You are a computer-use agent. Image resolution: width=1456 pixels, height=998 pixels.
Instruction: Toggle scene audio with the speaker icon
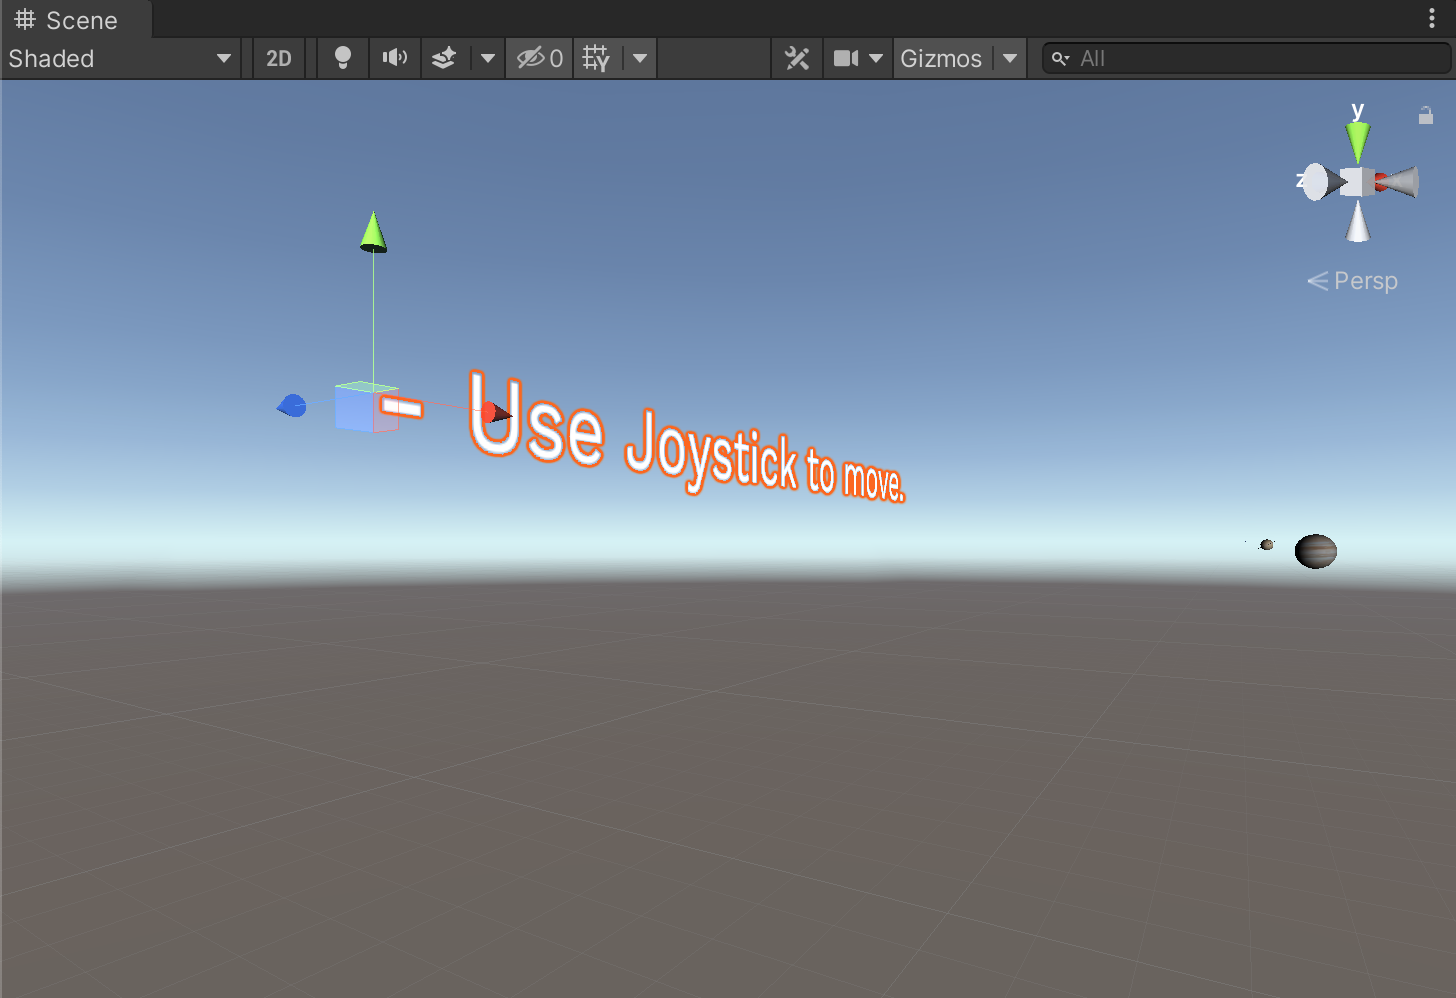[x=394, y=58]
